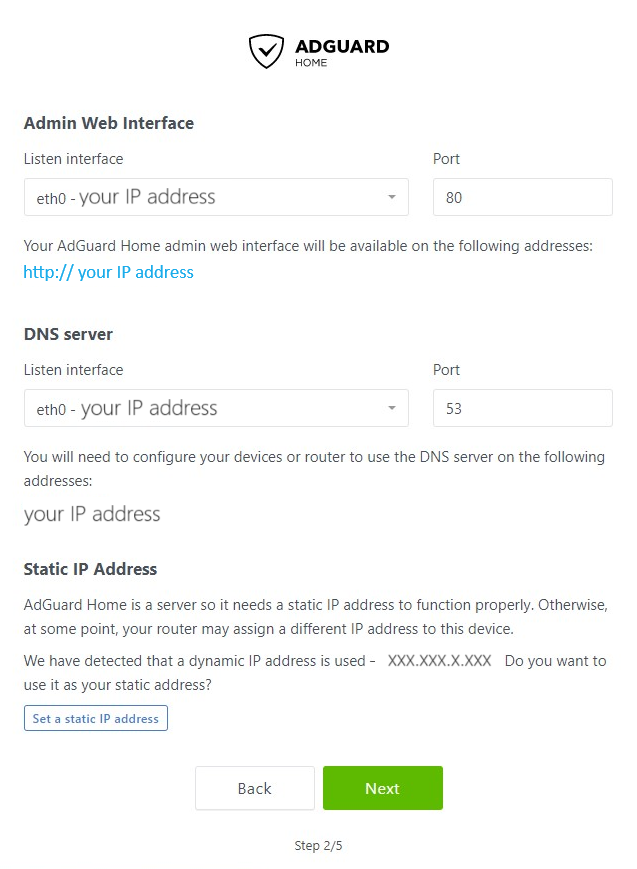Focus the DNS server port field showing 53

coord(523,408)
